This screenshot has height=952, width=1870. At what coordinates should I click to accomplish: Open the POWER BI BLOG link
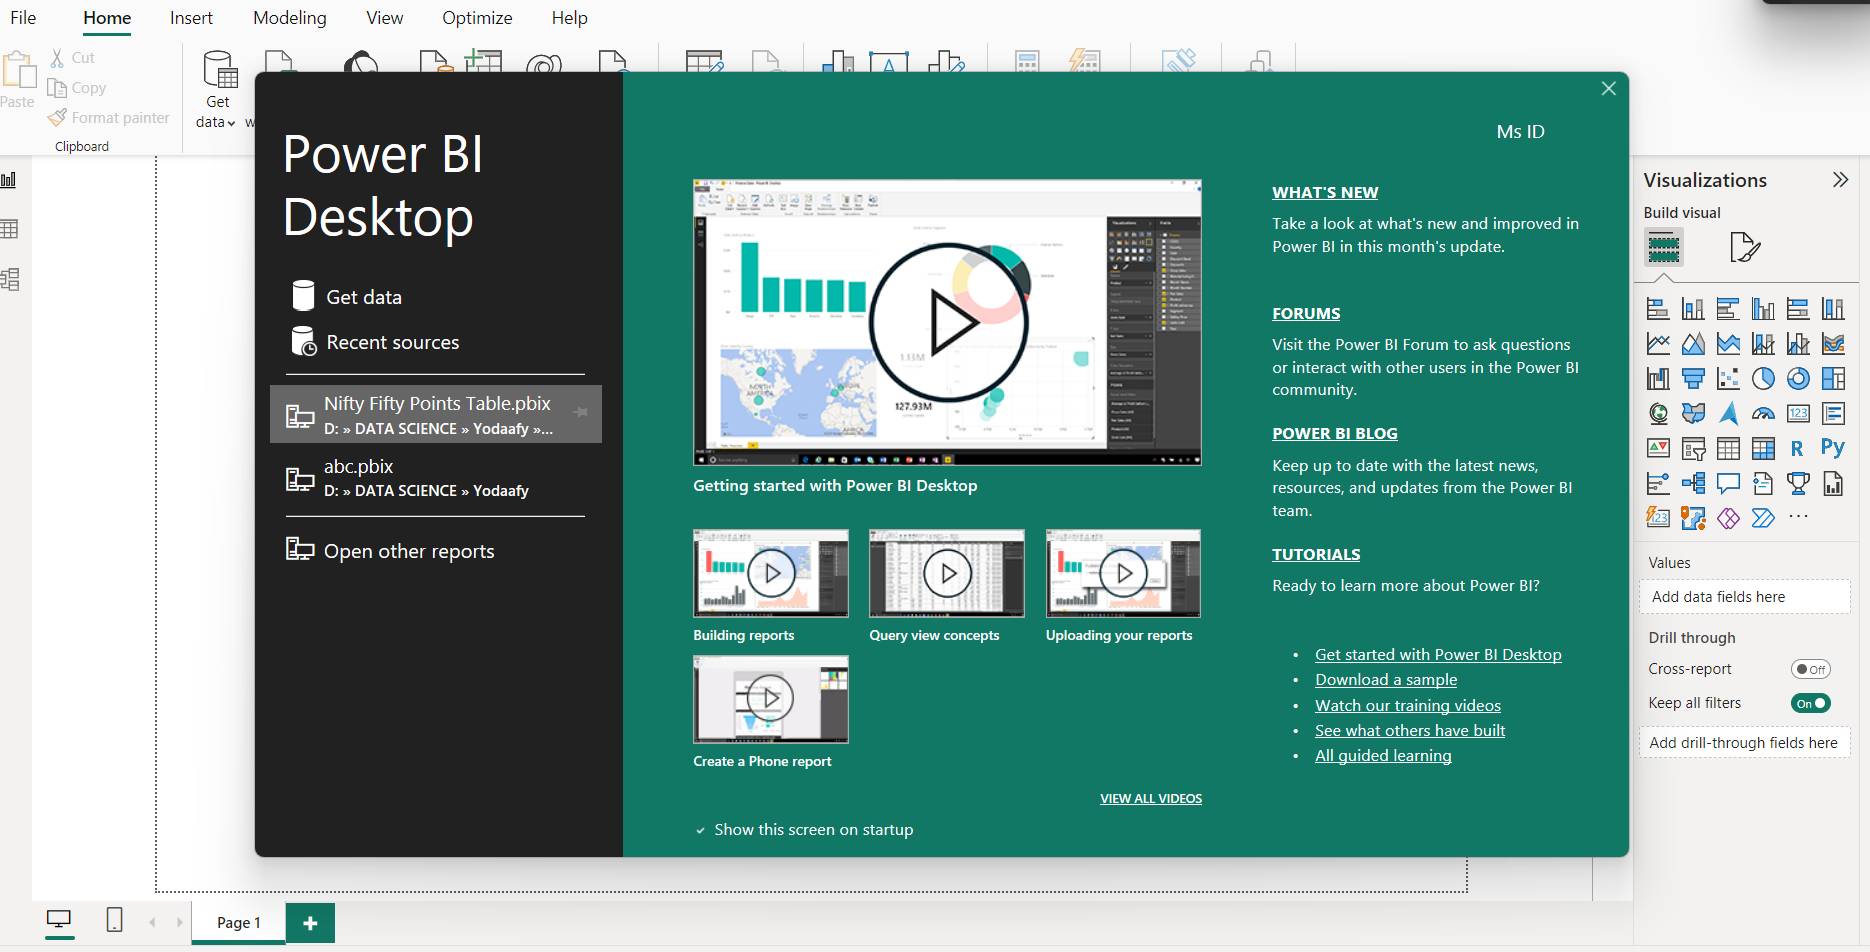point(1335,434)
